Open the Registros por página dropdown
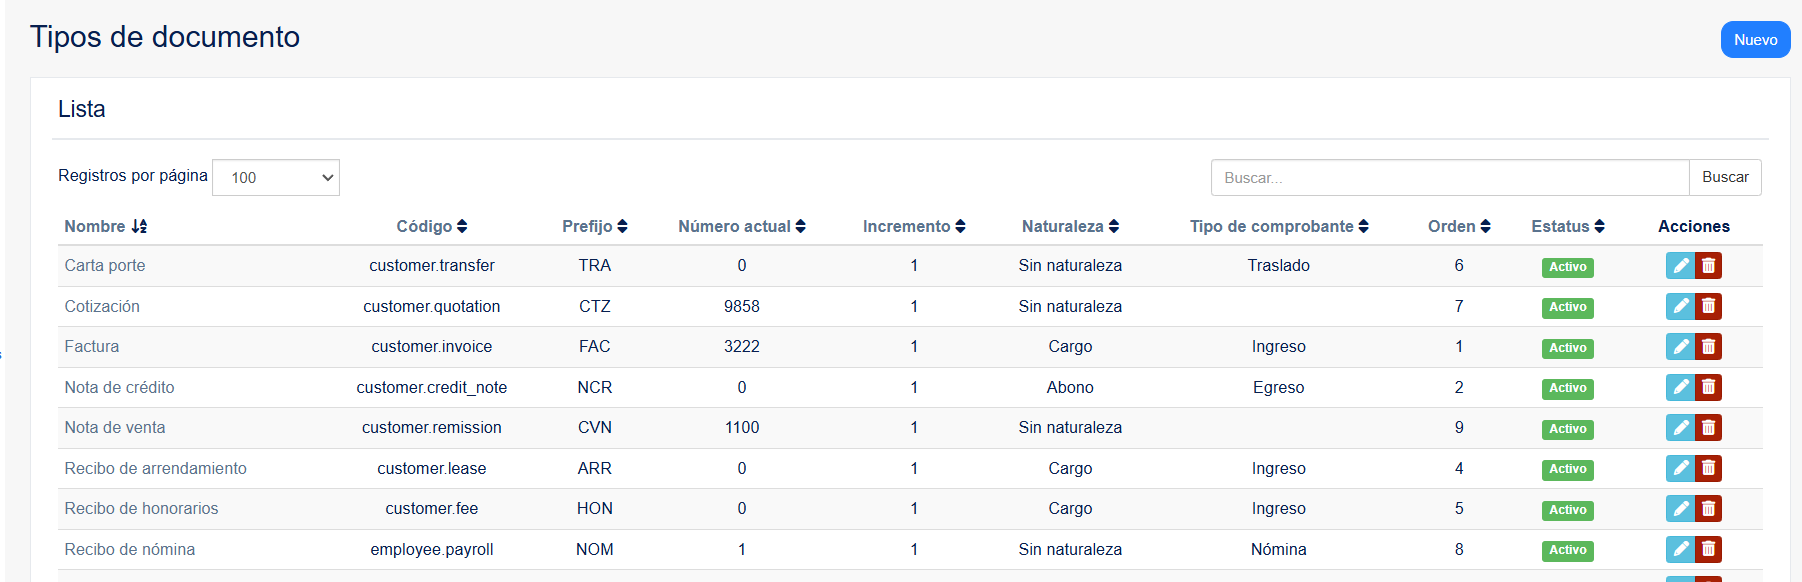This screenshot has height=582, width=1802. pos(276,177)
